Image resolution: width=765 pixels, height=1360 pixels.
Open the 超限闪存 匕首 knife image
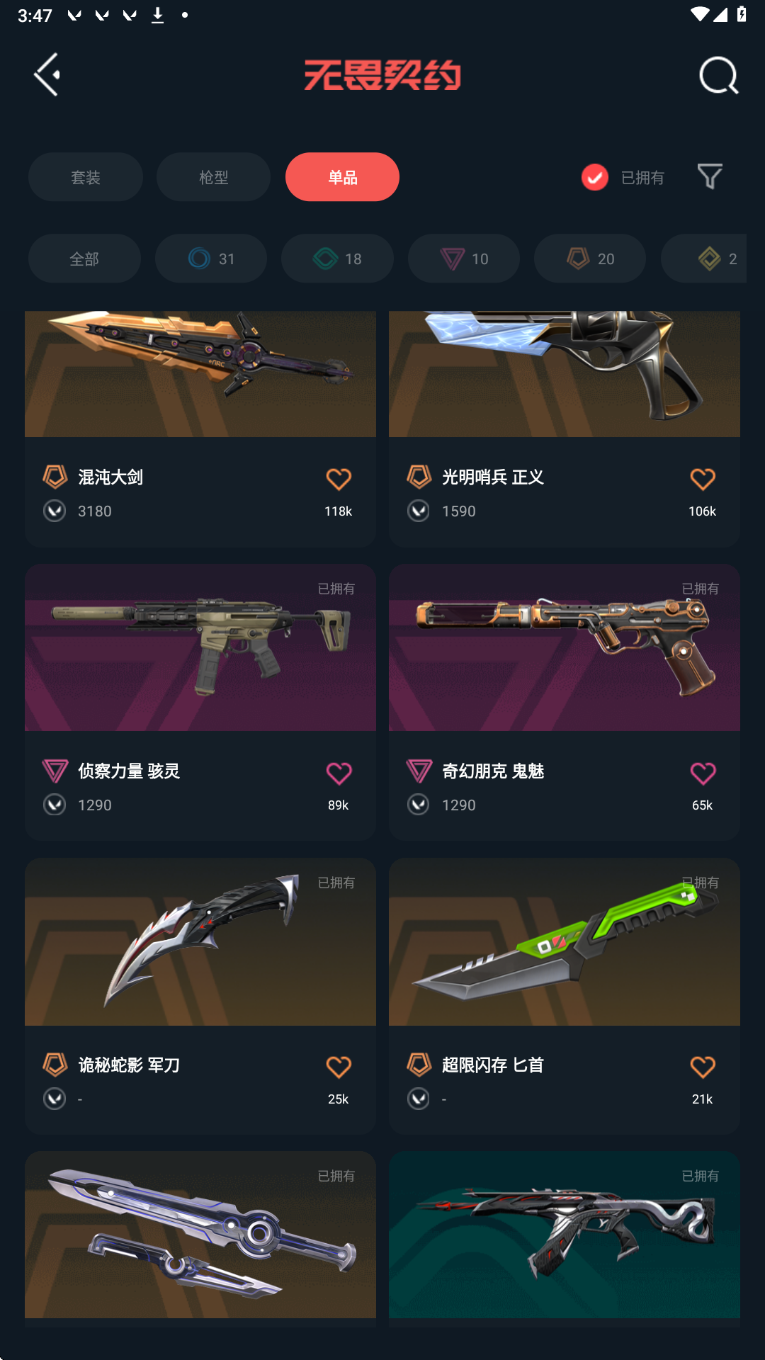(x=564, y=941)
